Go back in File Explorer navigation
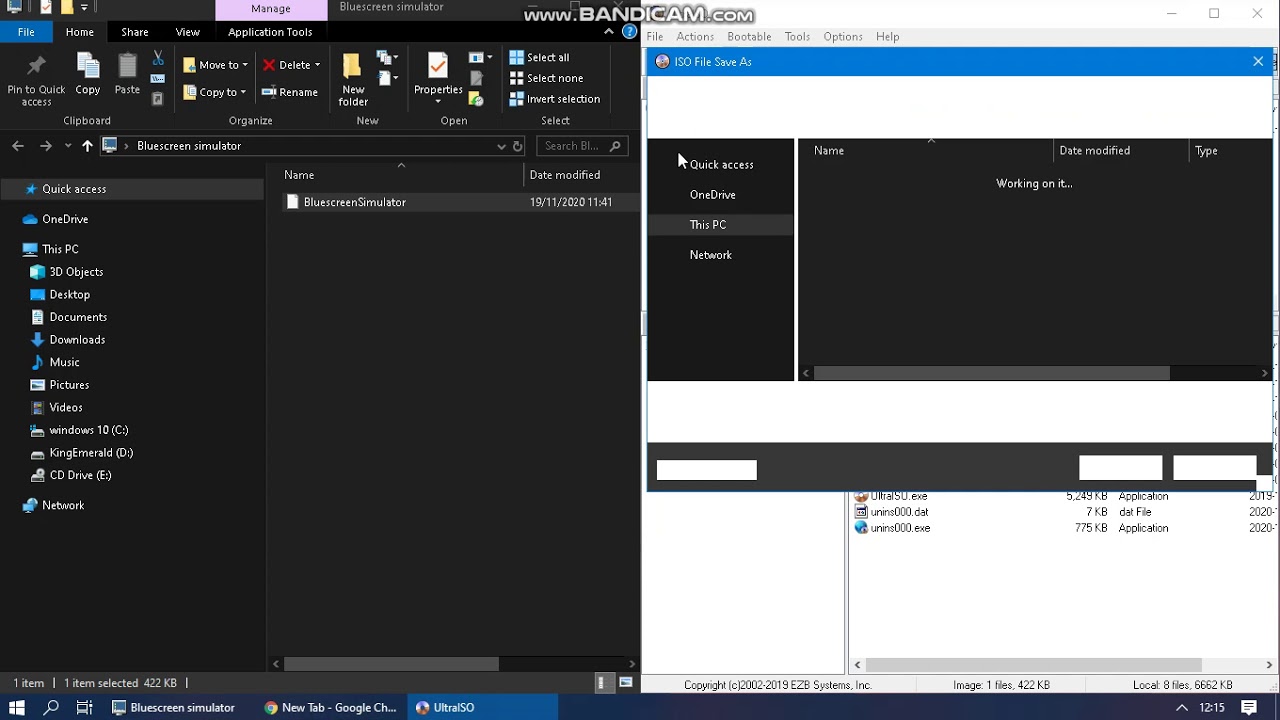This screenshot has height=720, width=1280. (18, 146)
